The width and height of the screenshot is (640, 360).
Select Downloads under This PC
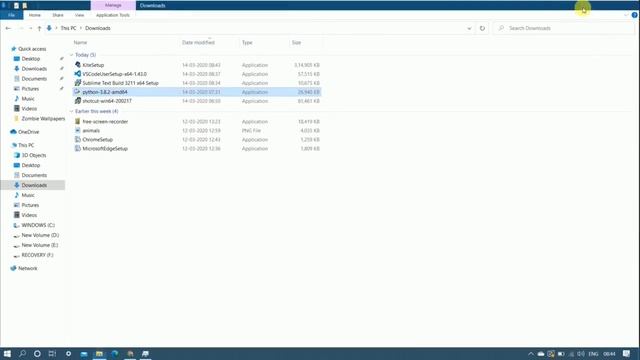(x=34, y=185)
